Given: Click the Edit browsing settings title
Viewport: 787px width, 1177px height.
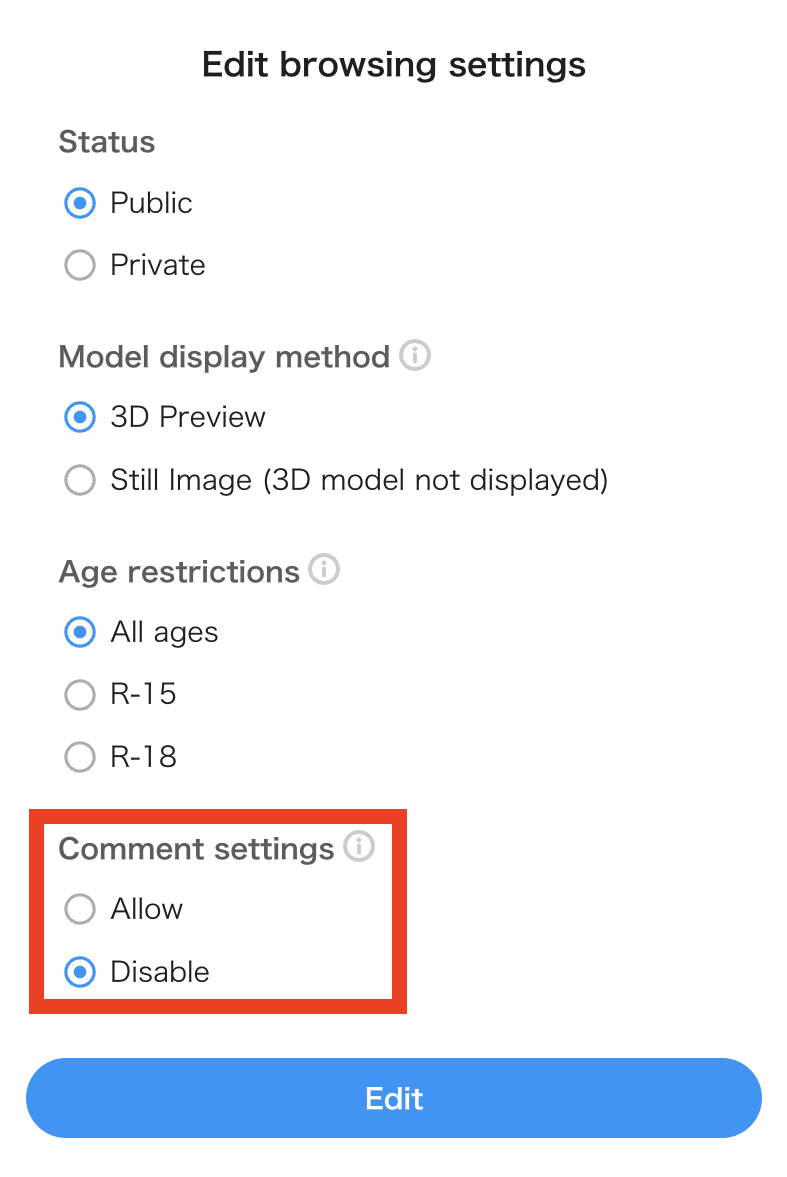Looking at the screenshot, I should 393,64.
